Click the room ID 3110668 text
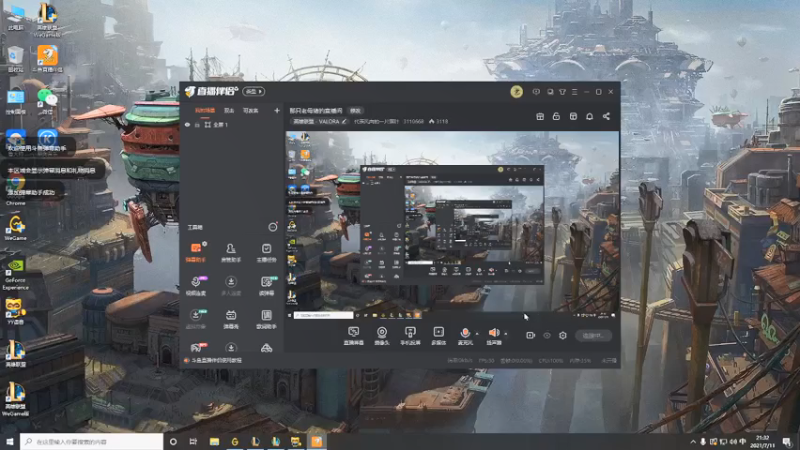 coord(413,121)
